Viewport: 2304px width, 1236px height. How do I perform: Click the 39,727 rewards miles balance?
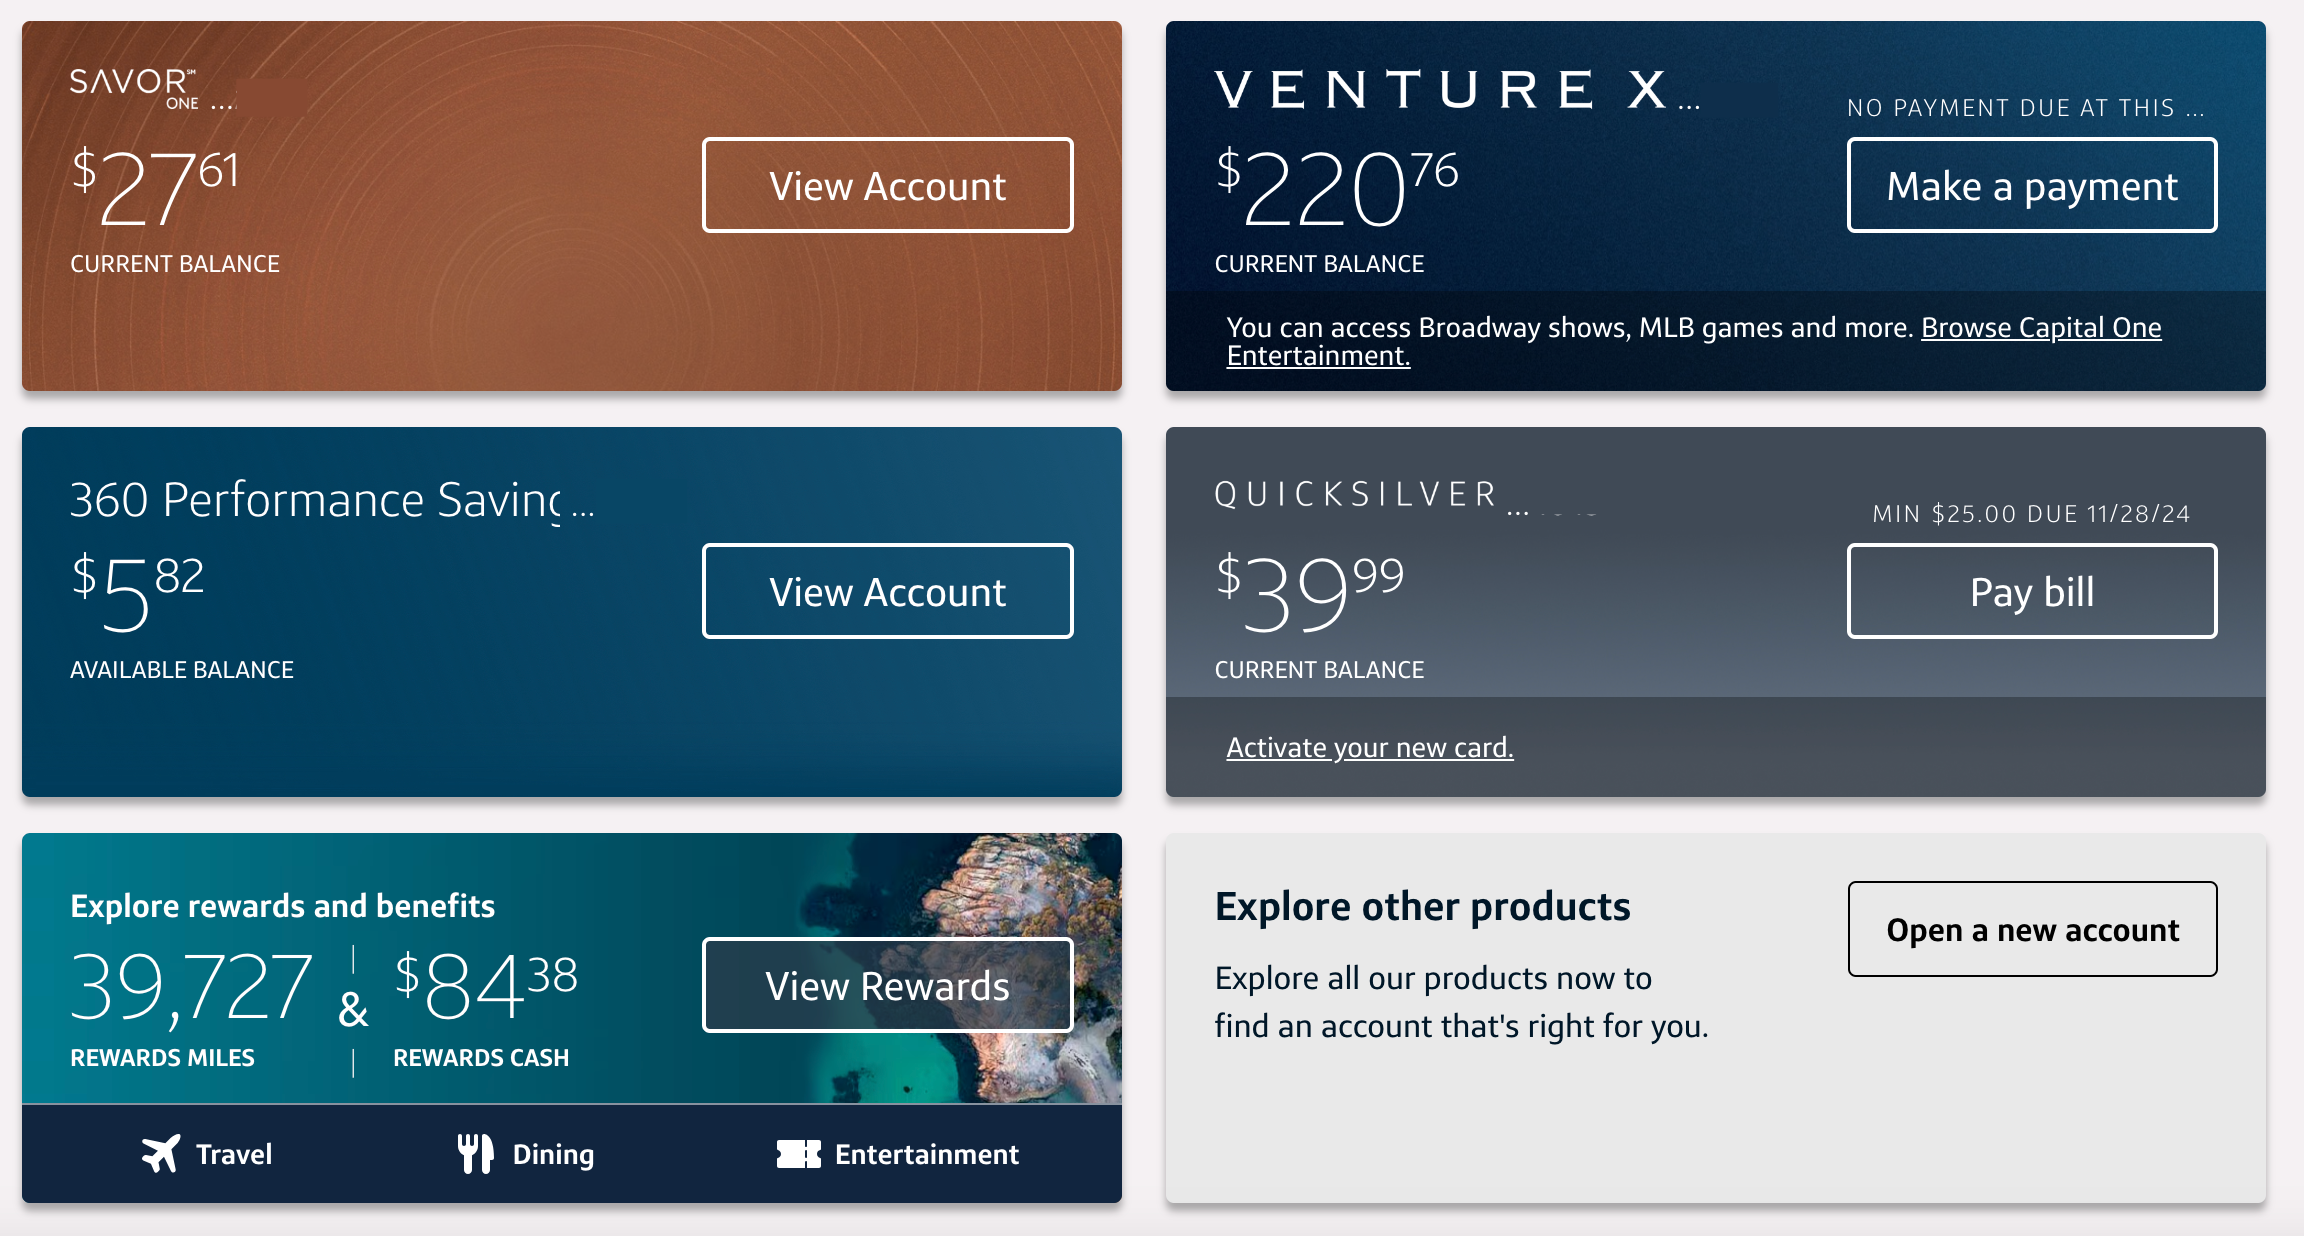(191, 987)
